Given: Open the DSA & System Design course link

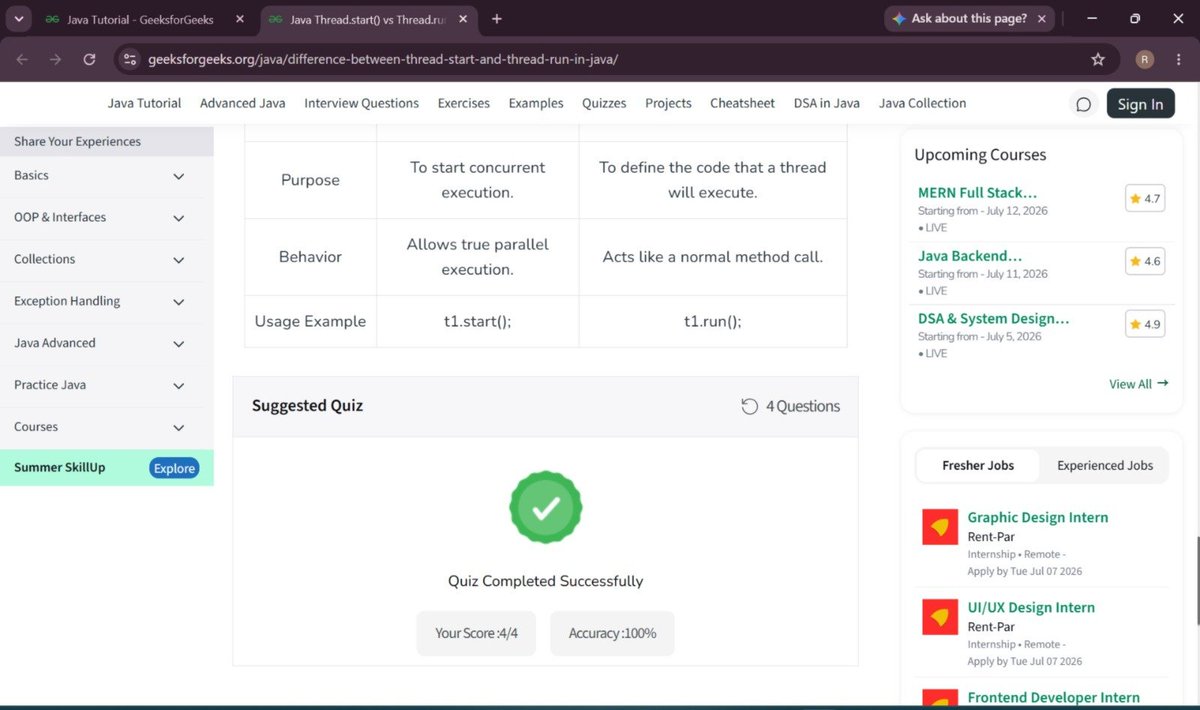Looking at the screenshot, I should pos(994,319).
